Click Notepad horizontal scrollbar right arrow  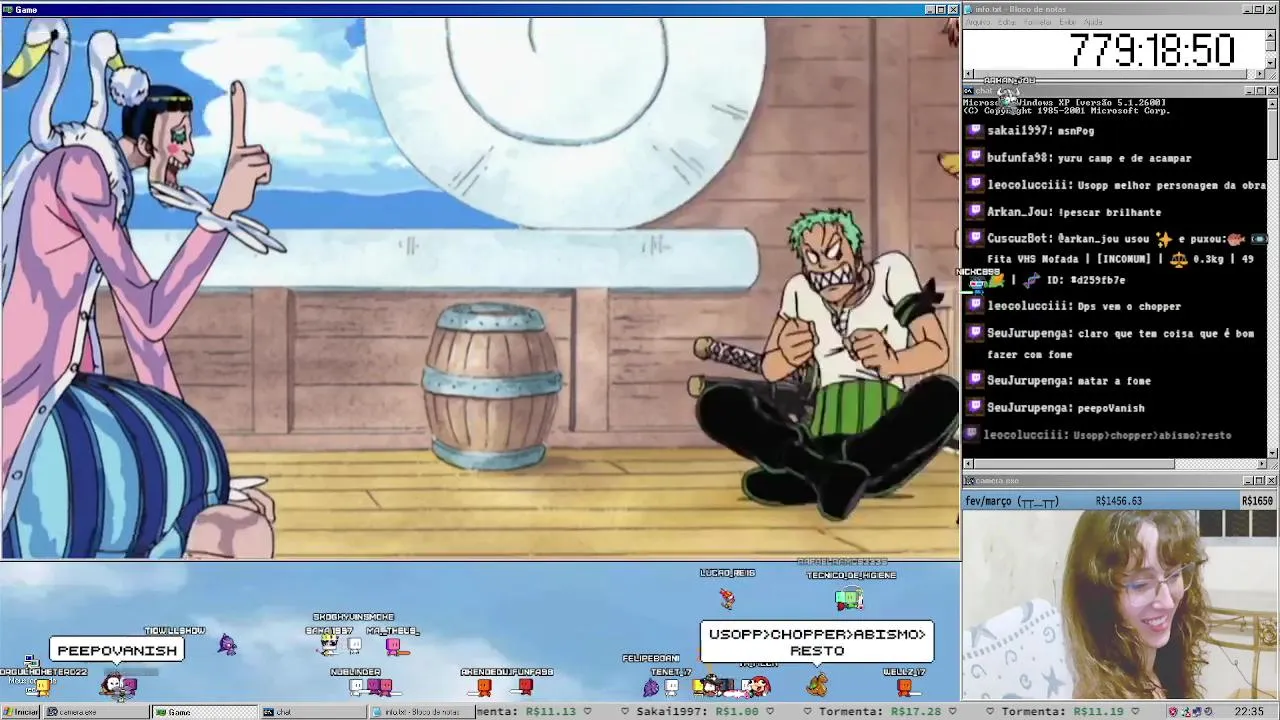pos(1260,74)
